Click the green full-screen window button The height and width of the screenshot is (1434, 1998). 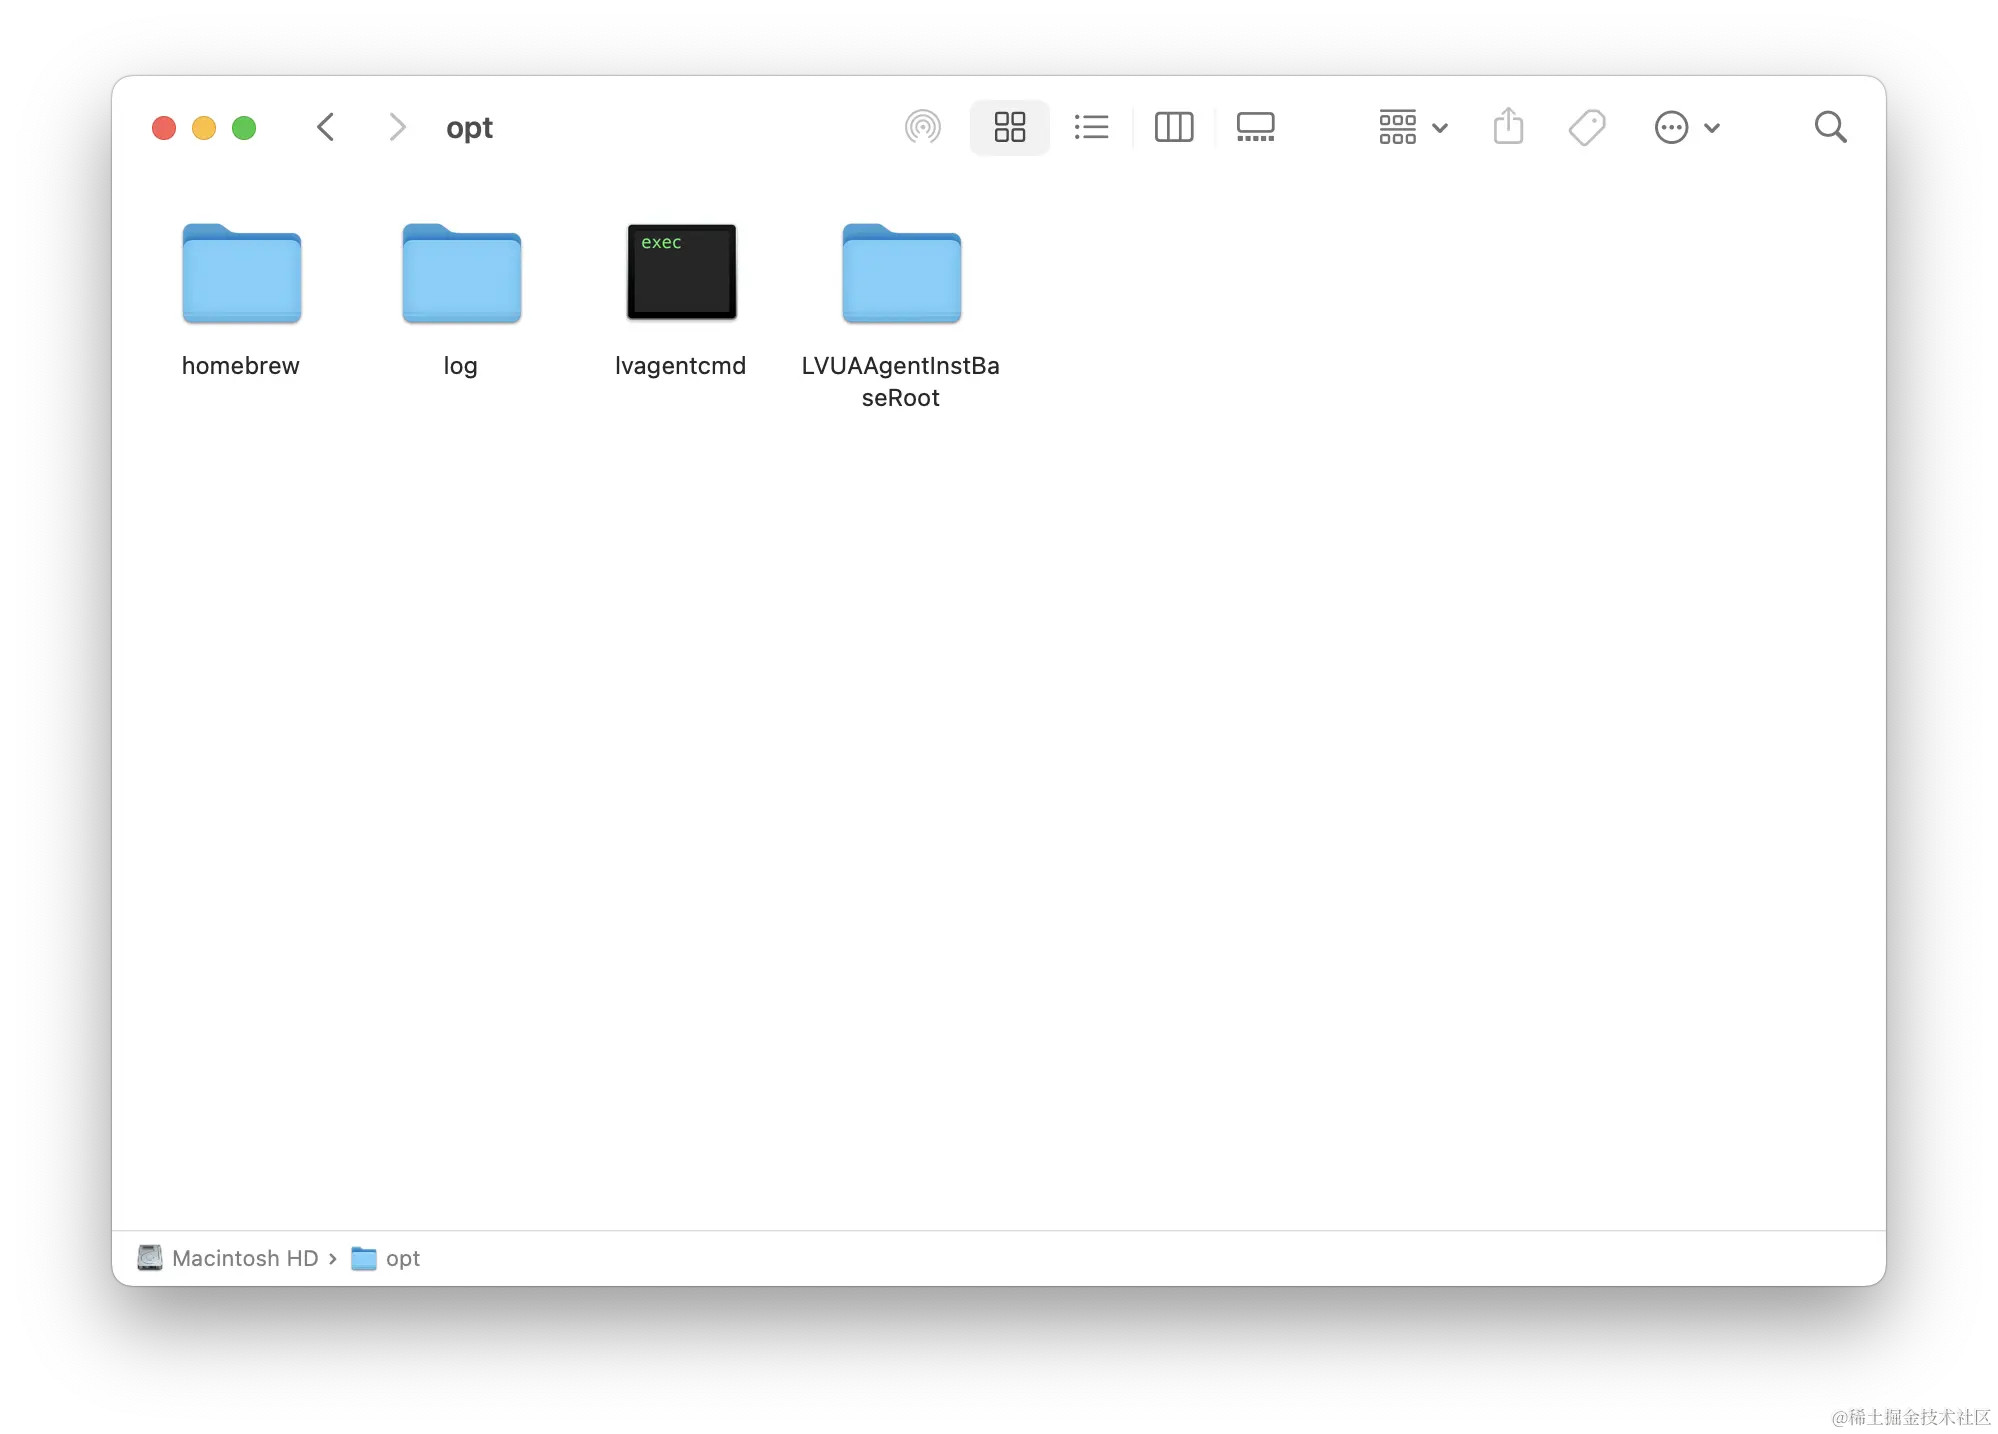pyautogui.click(x=244, y=128)
